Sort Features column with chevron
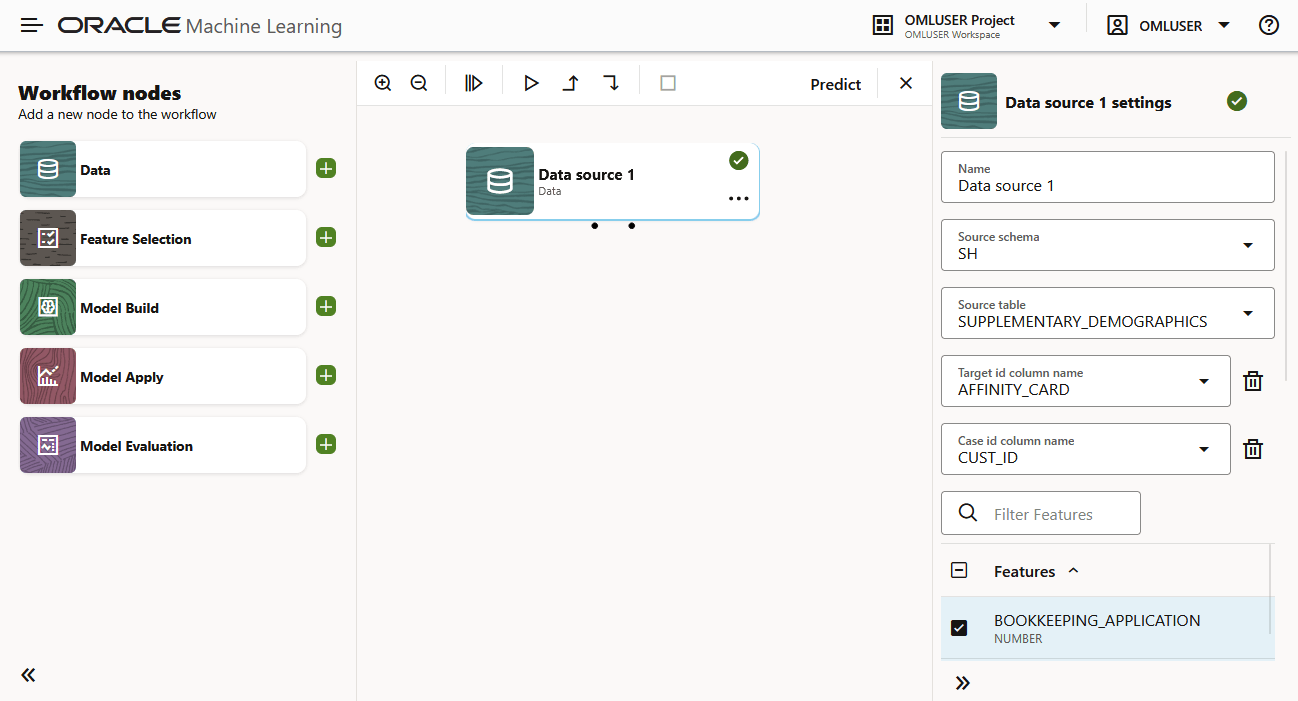 [x=1073, y=571]
